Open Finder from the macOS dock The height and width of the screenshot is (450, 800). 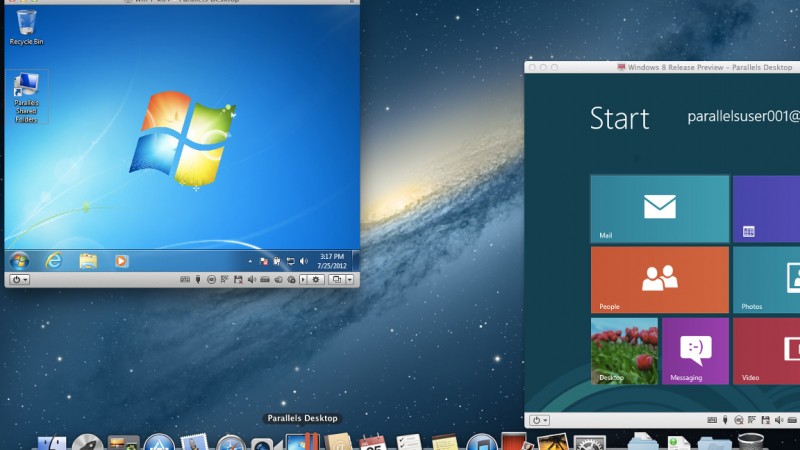click(52, 442)
